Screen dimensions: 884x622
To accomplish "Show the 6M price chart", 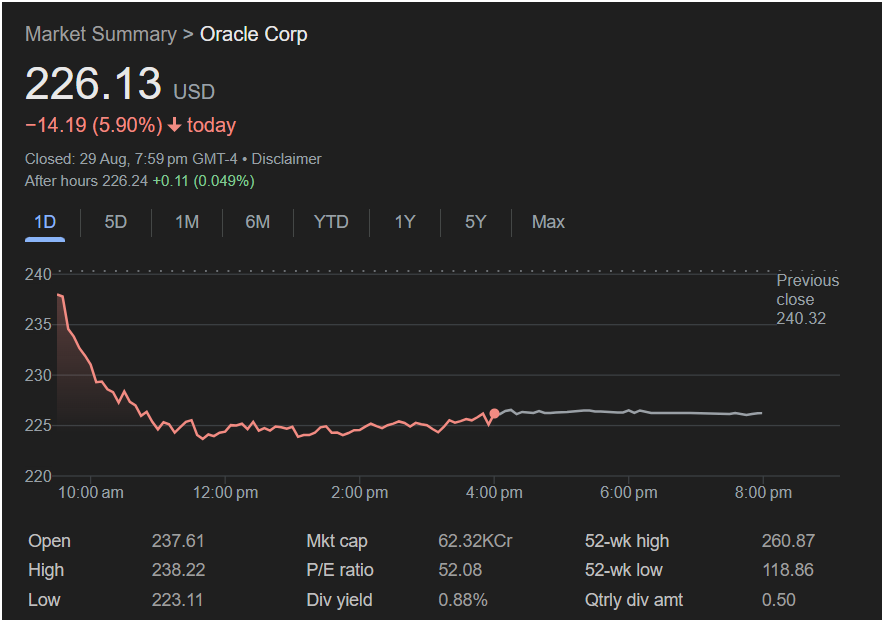I will 258,222.
